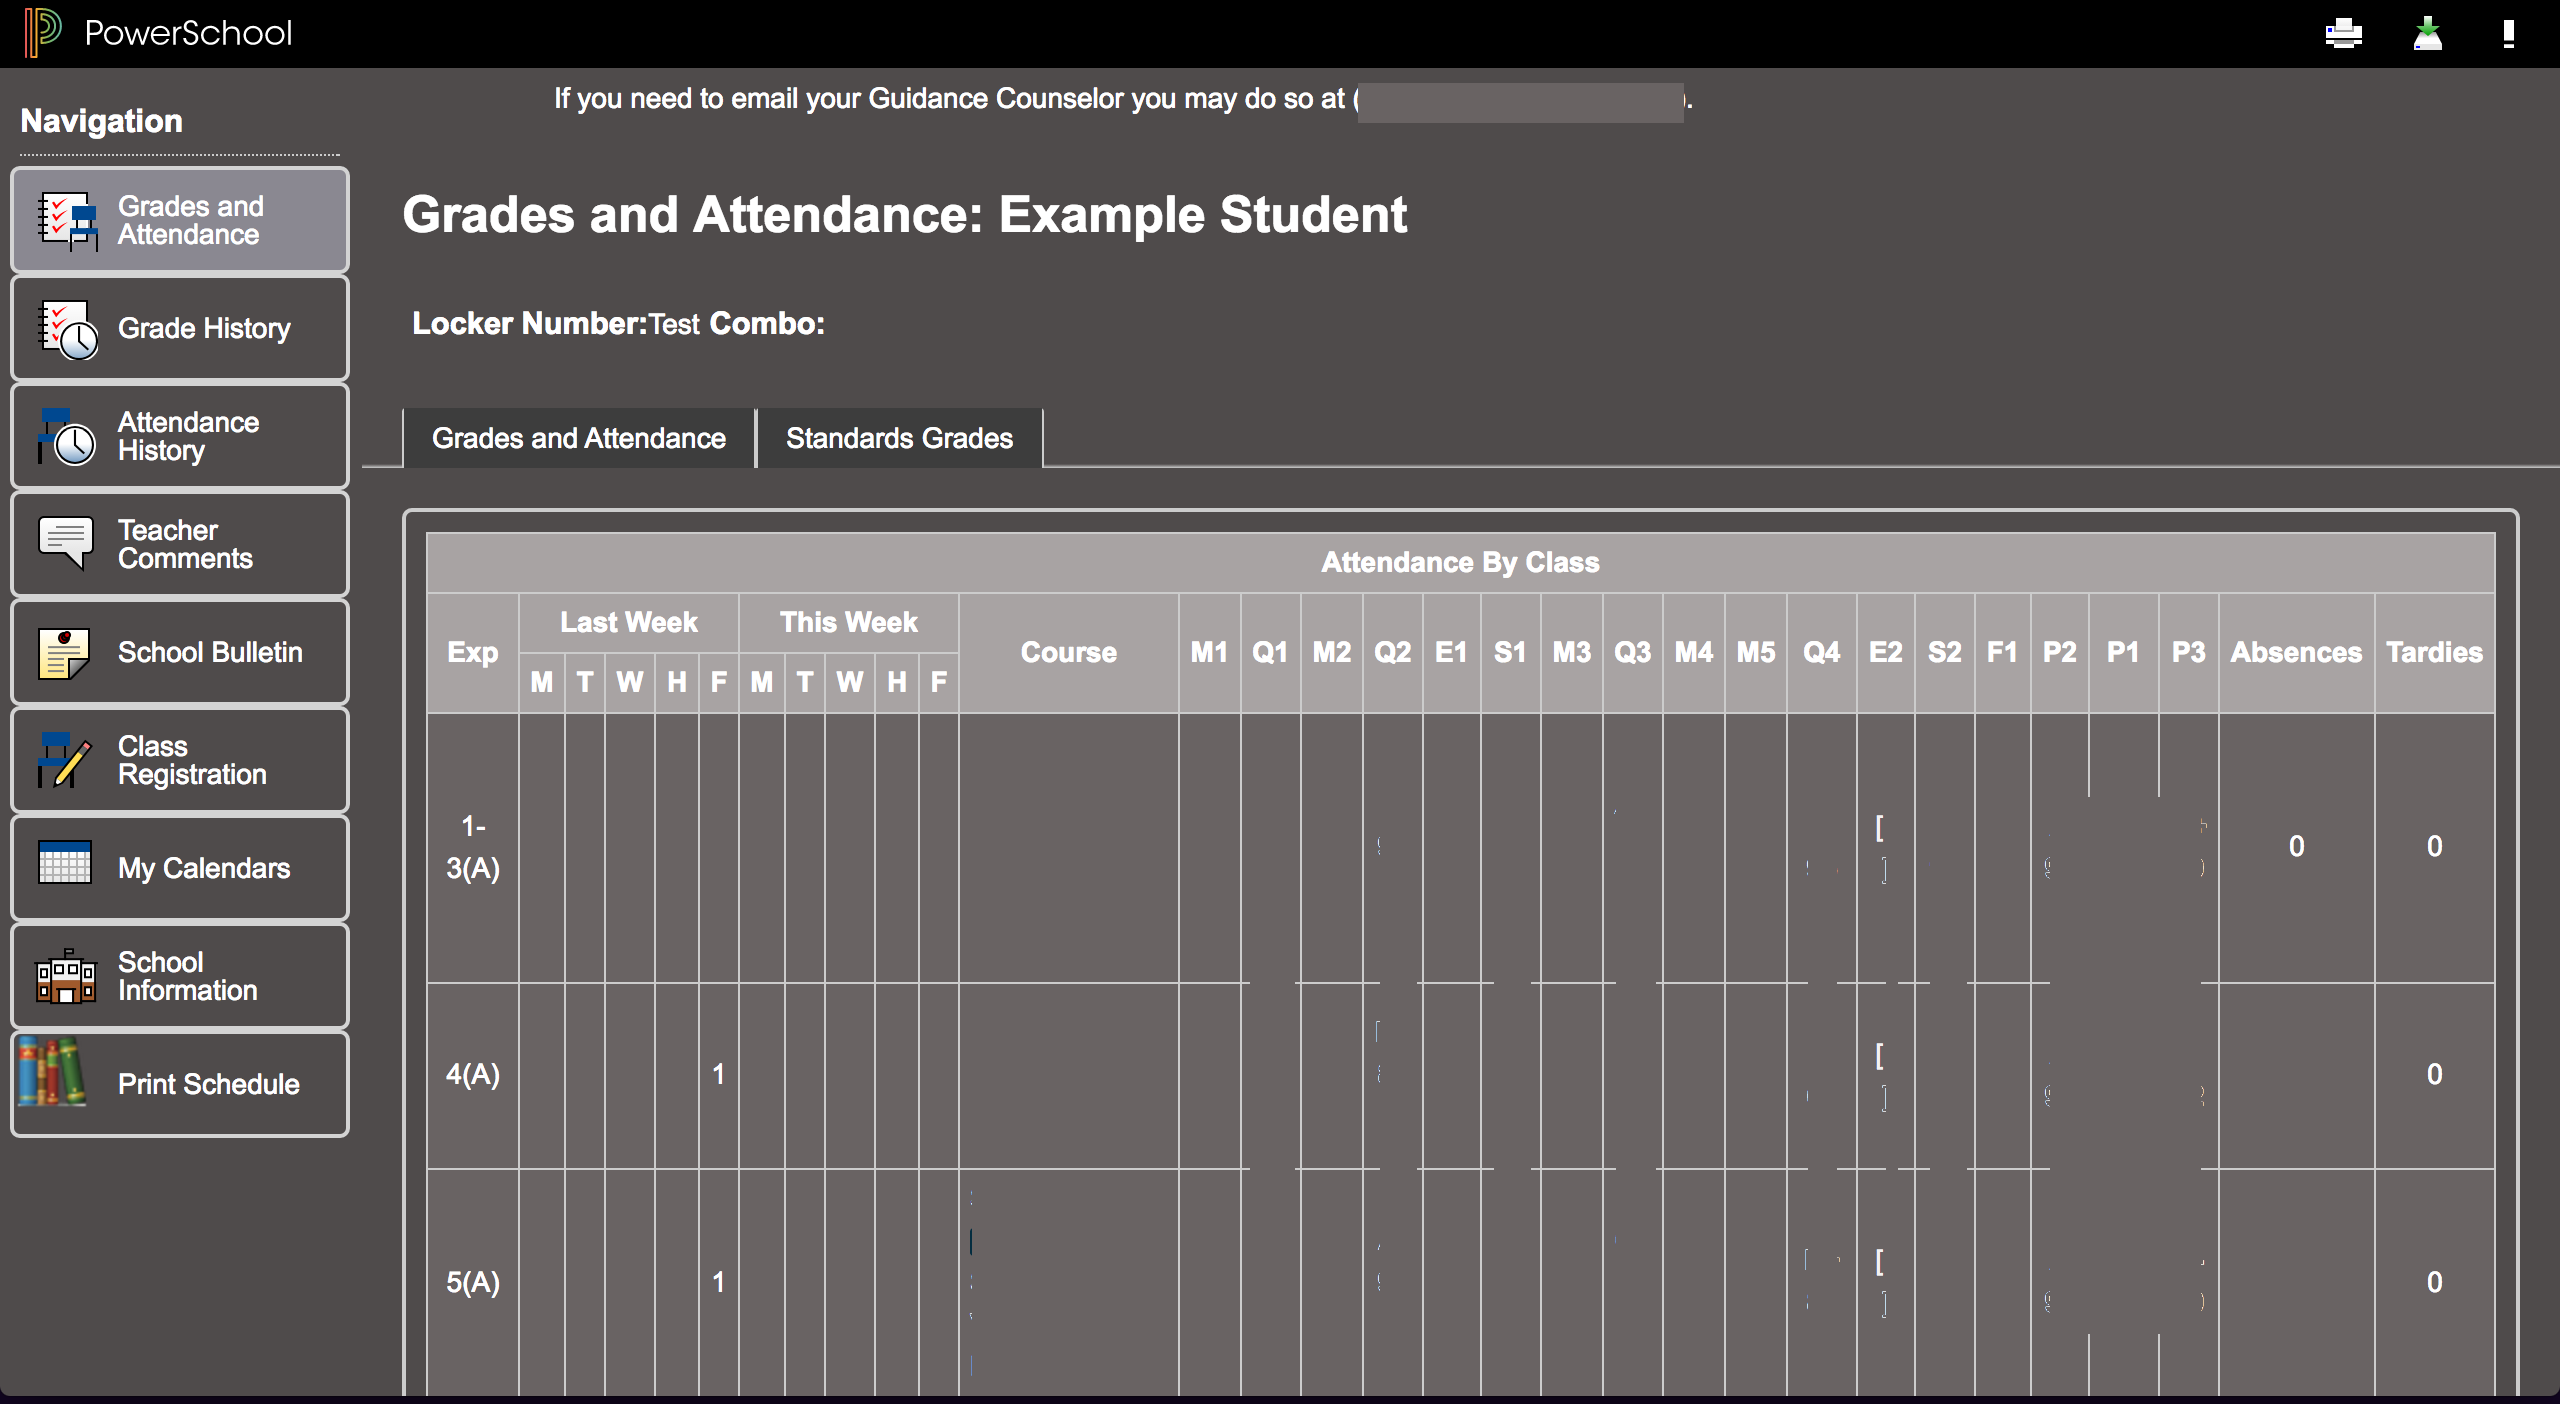The height and width of the screenshot is (1404, 2560).
Task: Click the E2 grade bracket for row 4(A)
Action: (x=1881, y=1074)
